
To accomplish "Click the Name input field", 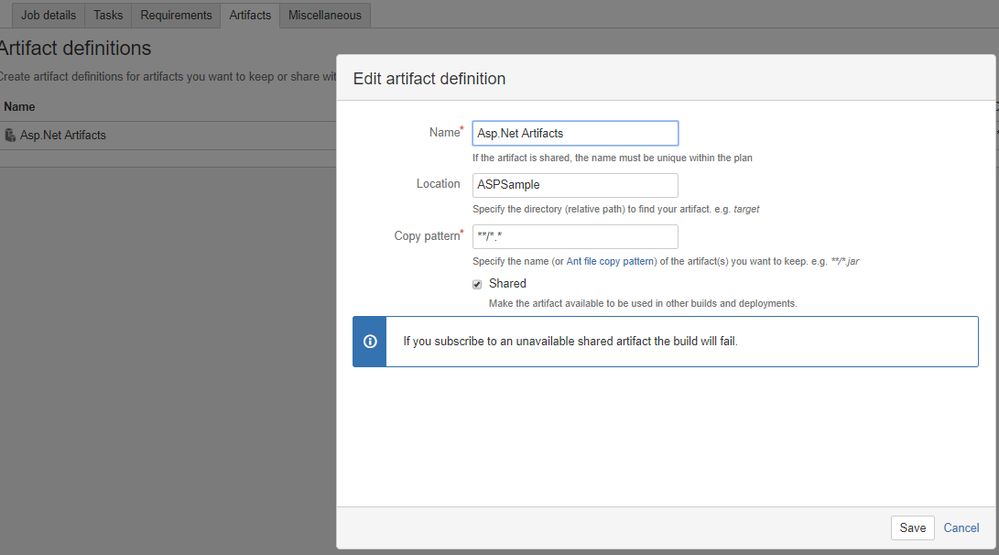I will tap(575, 133).
